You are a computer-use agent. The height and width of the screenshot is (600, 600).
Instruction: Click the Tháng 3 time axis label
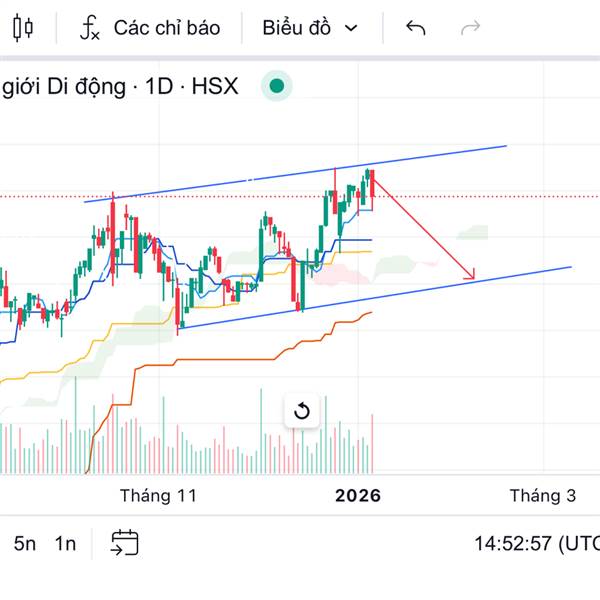click(x=543, y=495)
